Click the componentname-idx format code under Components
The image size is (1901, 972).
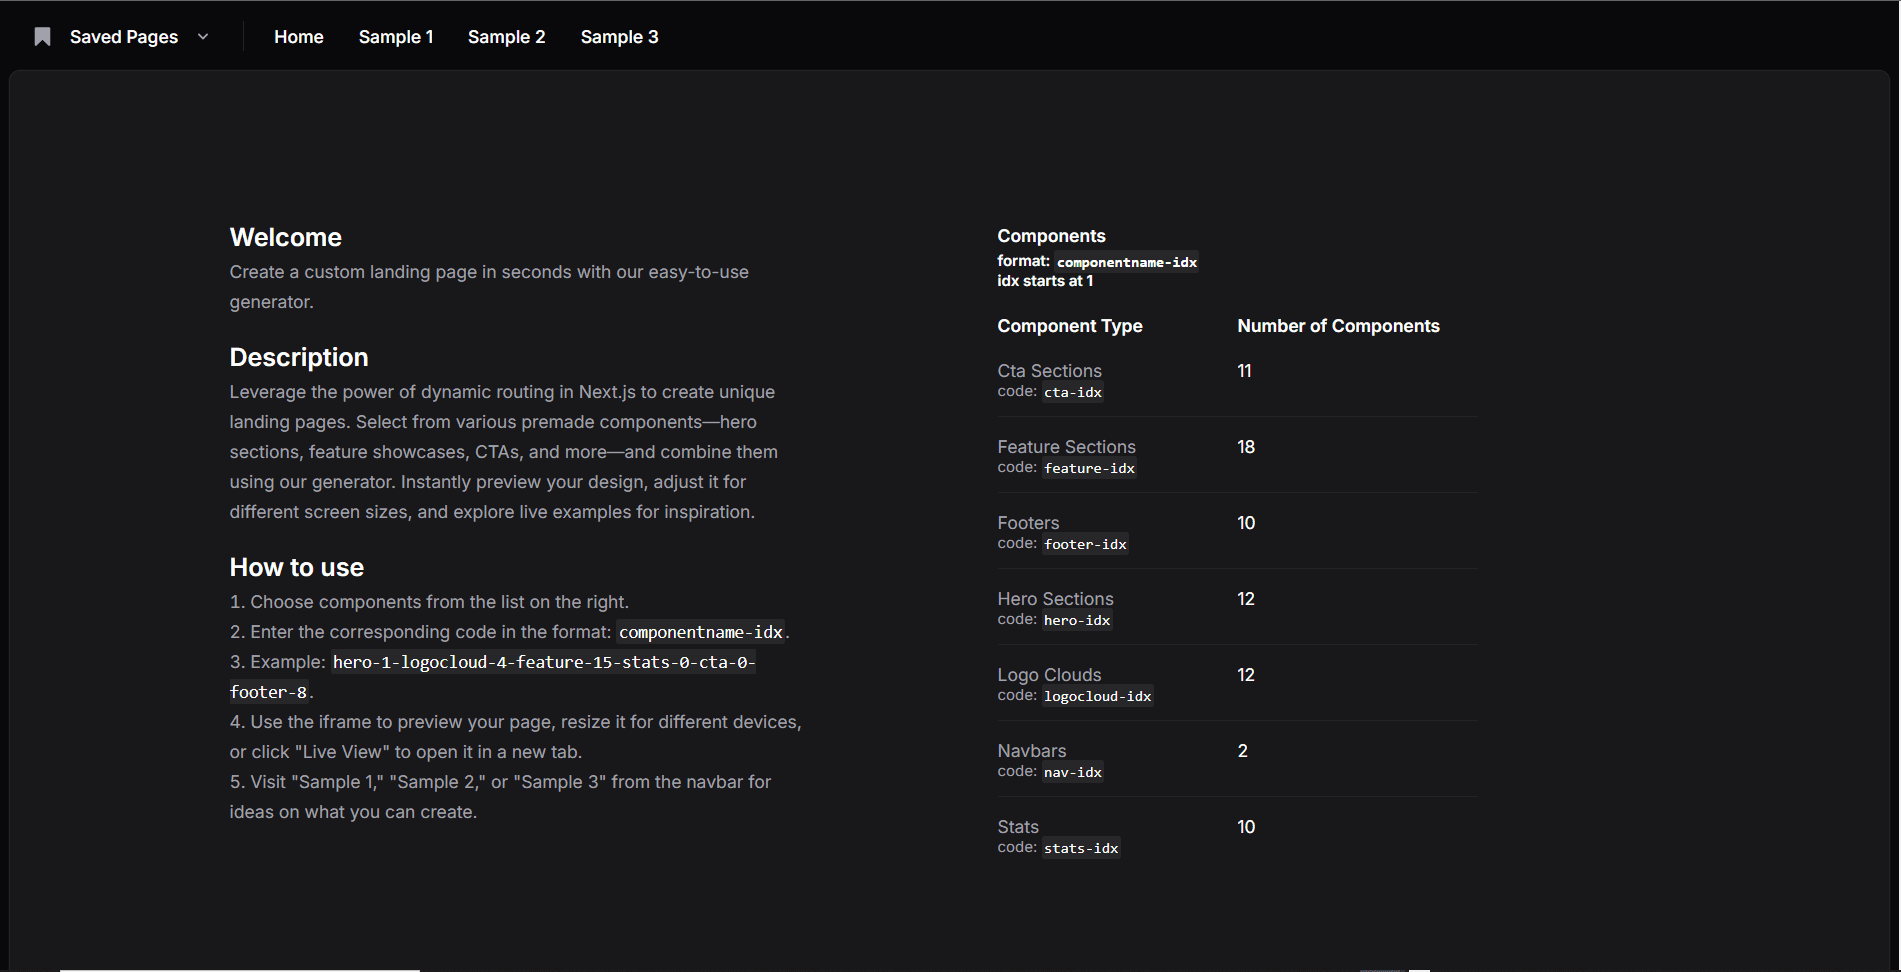[1127, 262]
